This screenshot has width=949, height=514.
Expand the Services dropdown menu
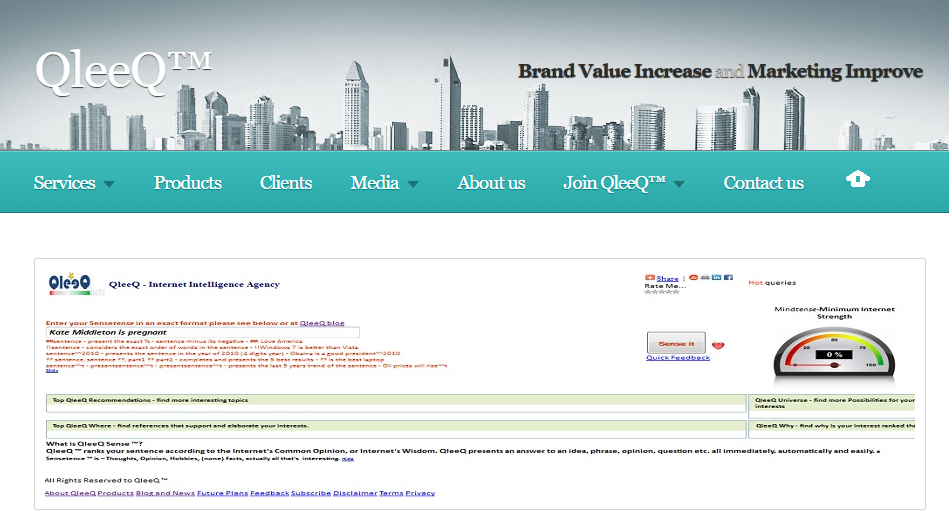pos(109,184)
